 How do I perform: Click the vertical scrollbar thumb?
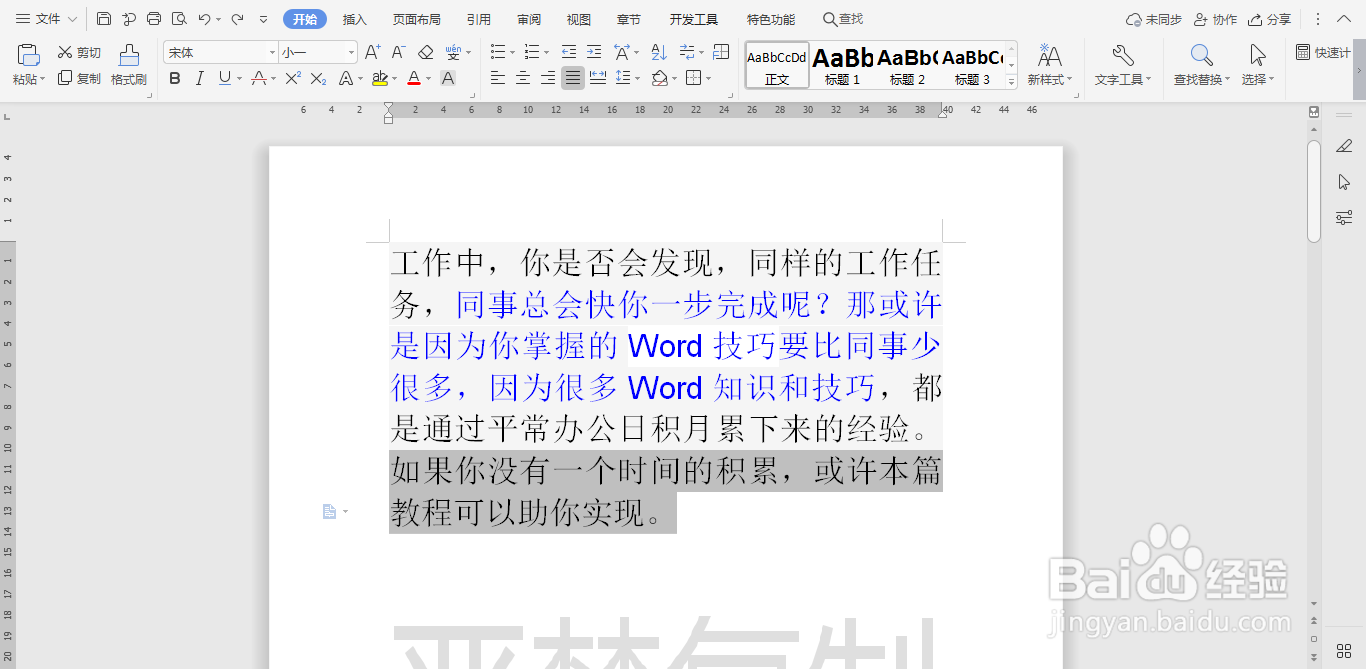pyautogui.click(x=1314, y=190)
